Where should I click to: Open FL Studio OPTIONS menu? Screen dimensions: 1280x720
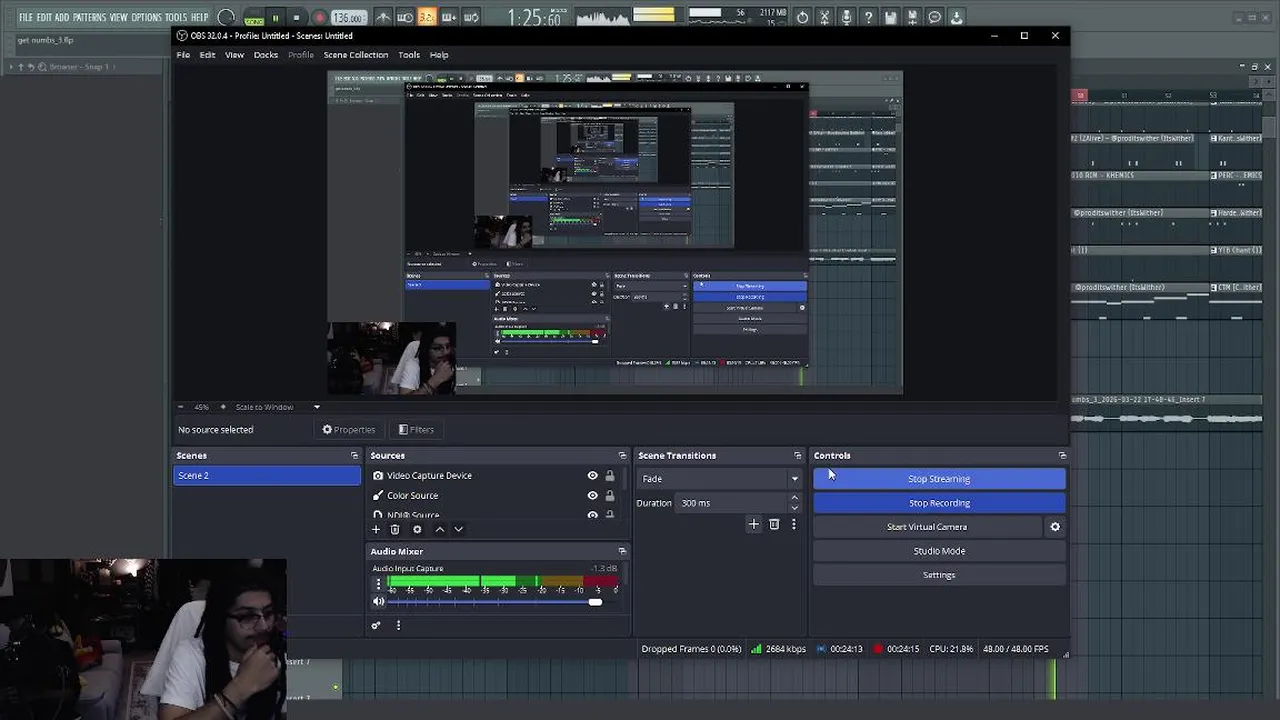click(146, 18)
